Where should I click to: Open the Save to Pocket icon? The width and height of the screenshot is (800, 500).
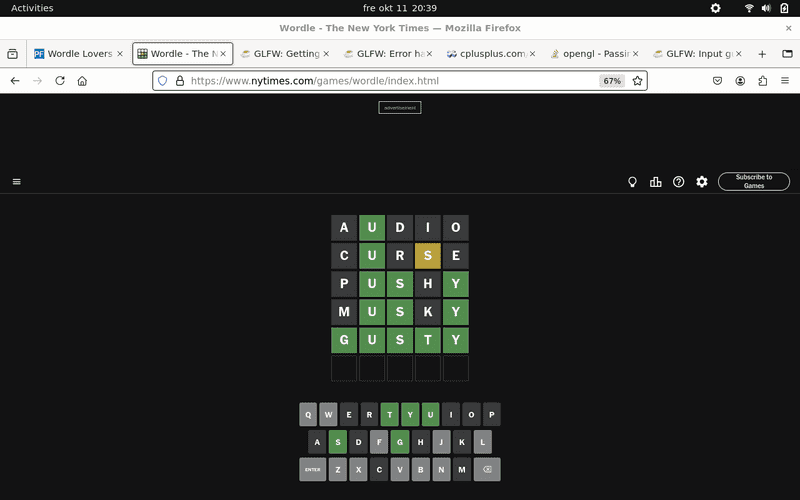click(717, 81)
